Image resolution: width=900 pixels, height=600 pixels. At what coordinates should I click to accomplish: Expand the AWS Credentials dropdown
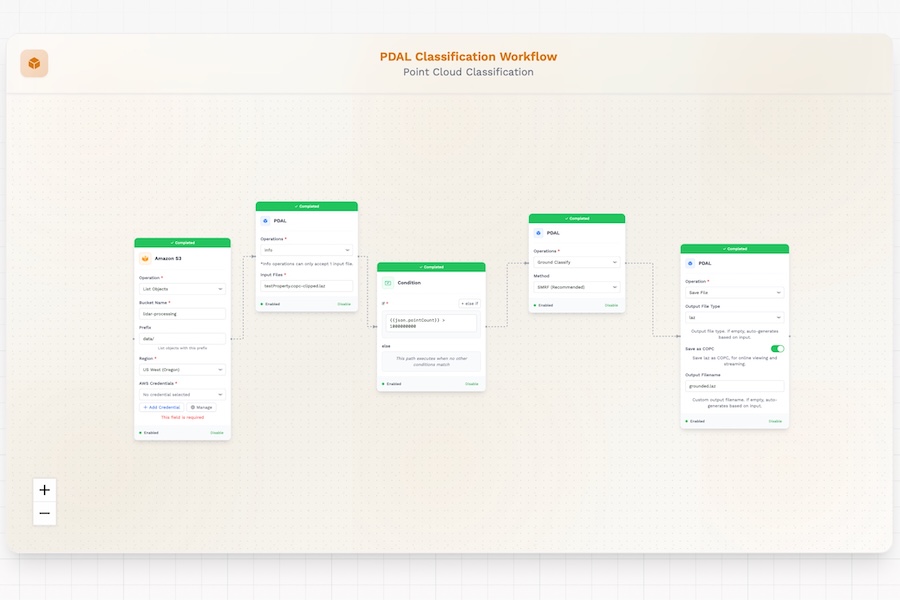tap(182, 394)
